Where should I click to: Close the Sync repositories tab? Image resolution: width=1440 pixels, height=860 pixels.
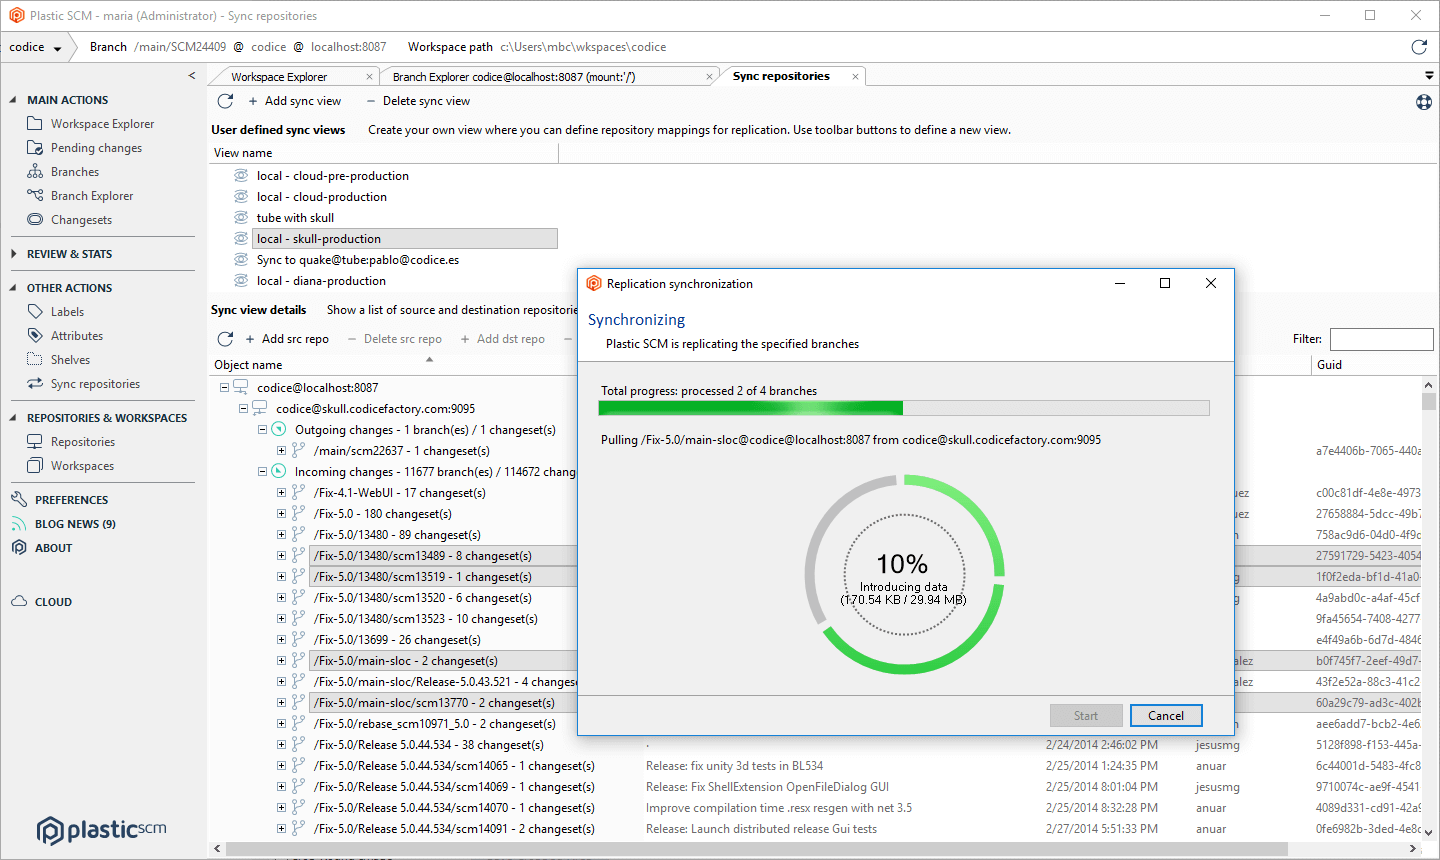(x=855, y=76)
